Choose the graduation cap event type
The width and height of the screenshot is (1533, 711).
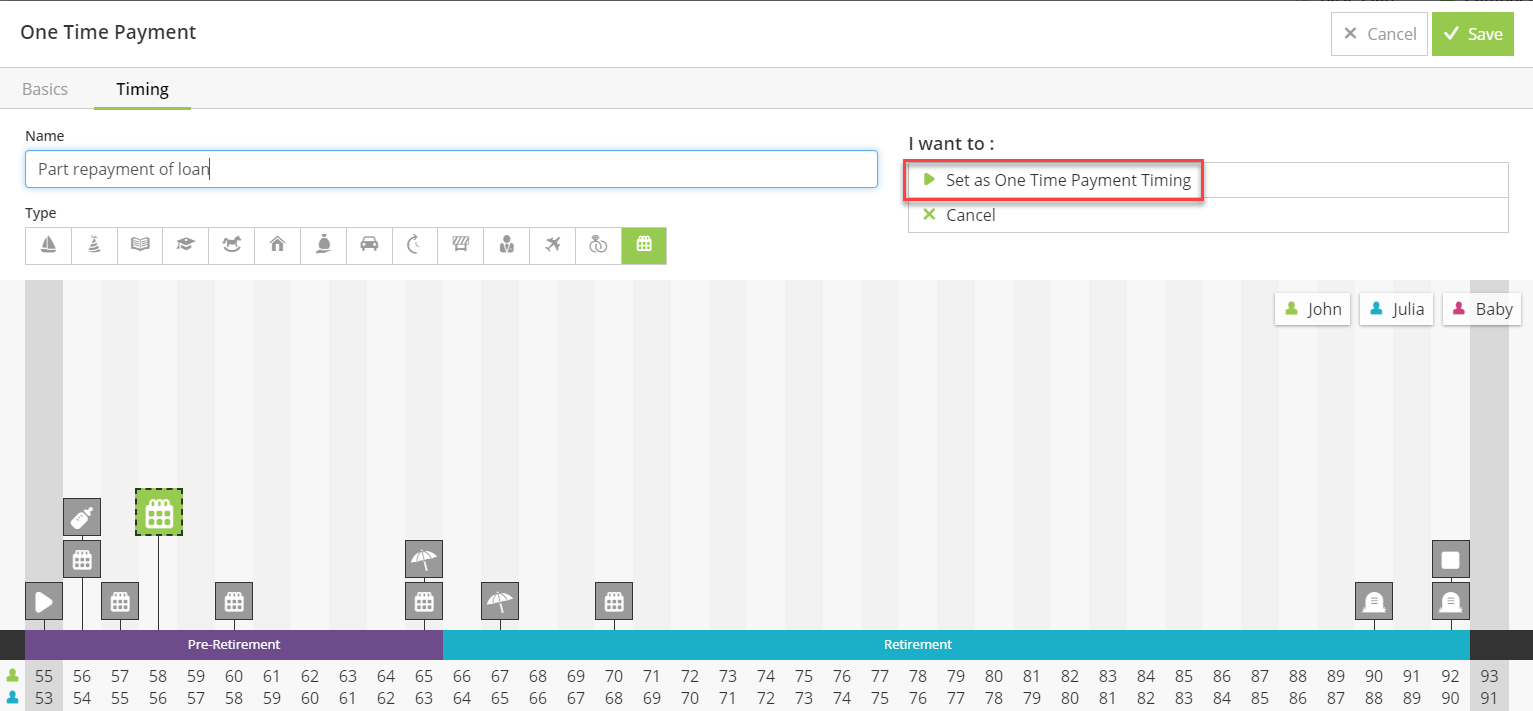coord(186,245)
